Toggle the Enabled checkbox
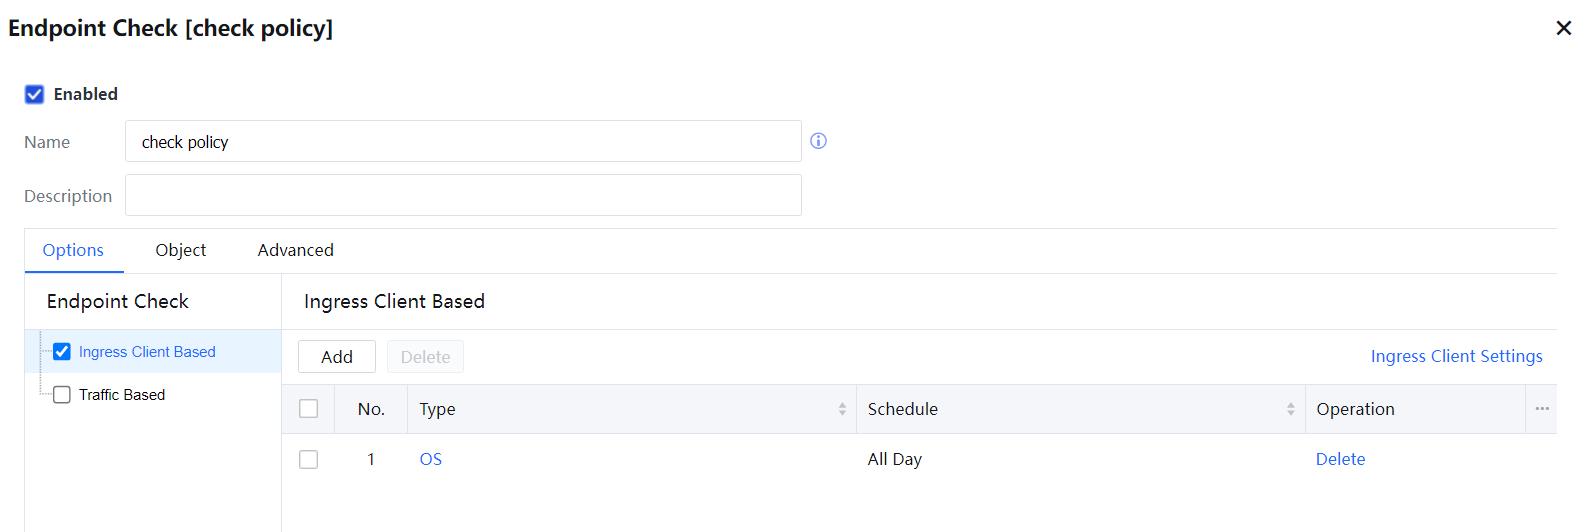1575x532 pixels. click(x=35, y=94)
